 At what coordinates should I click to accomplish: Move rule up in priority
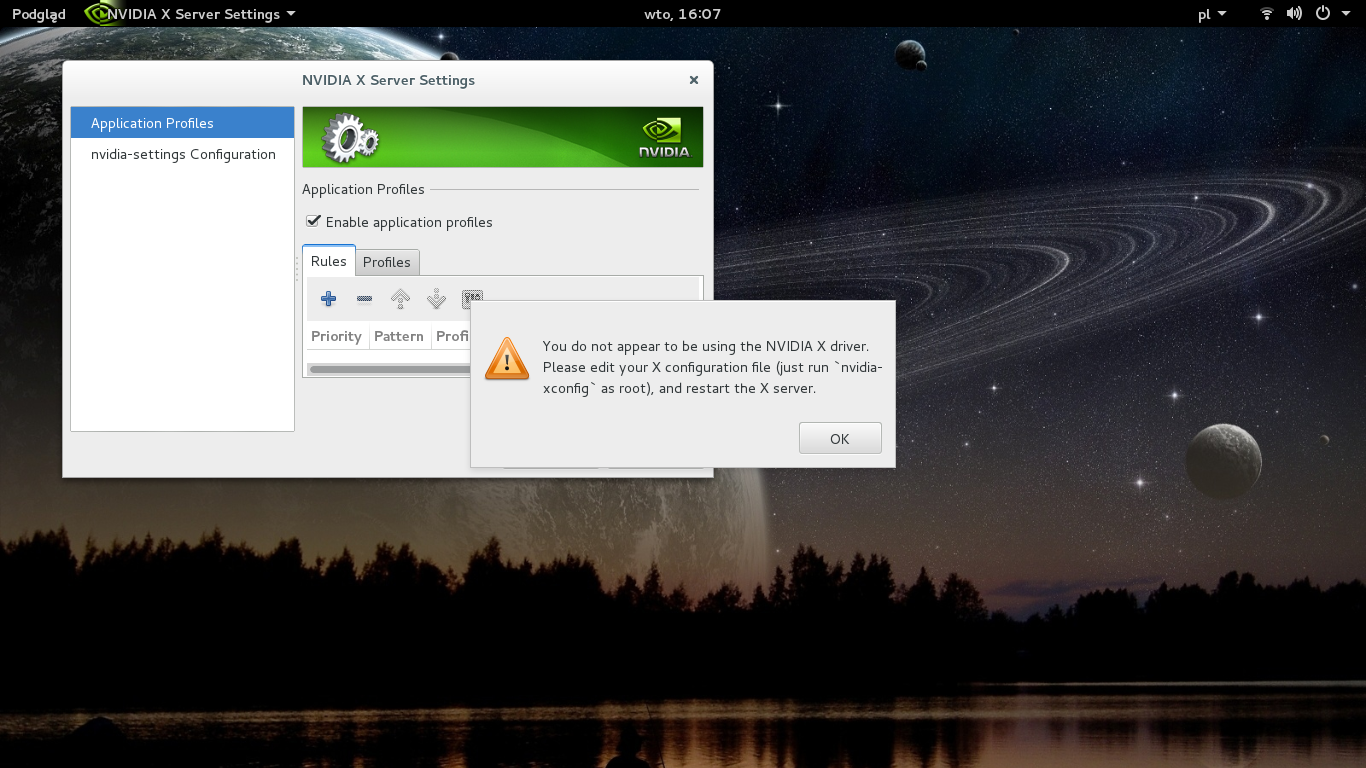point(400,298)
